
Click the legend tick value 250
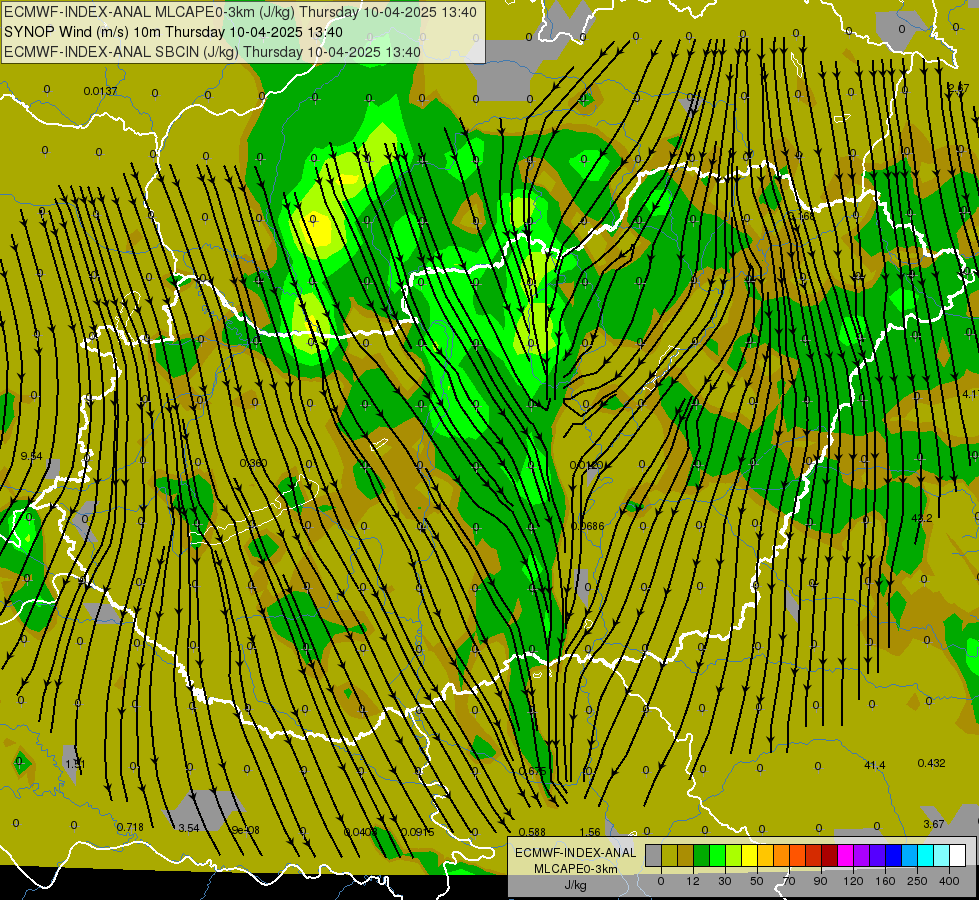917,881
